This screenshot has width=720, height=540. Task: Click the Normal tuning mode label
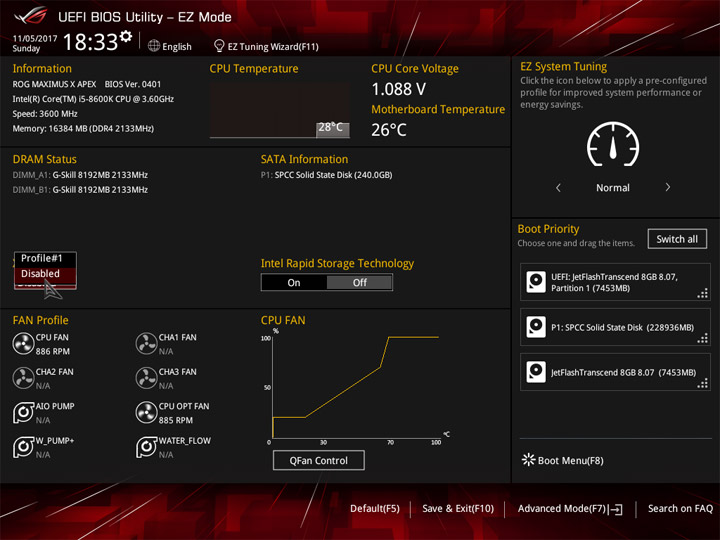pos(613,188)
